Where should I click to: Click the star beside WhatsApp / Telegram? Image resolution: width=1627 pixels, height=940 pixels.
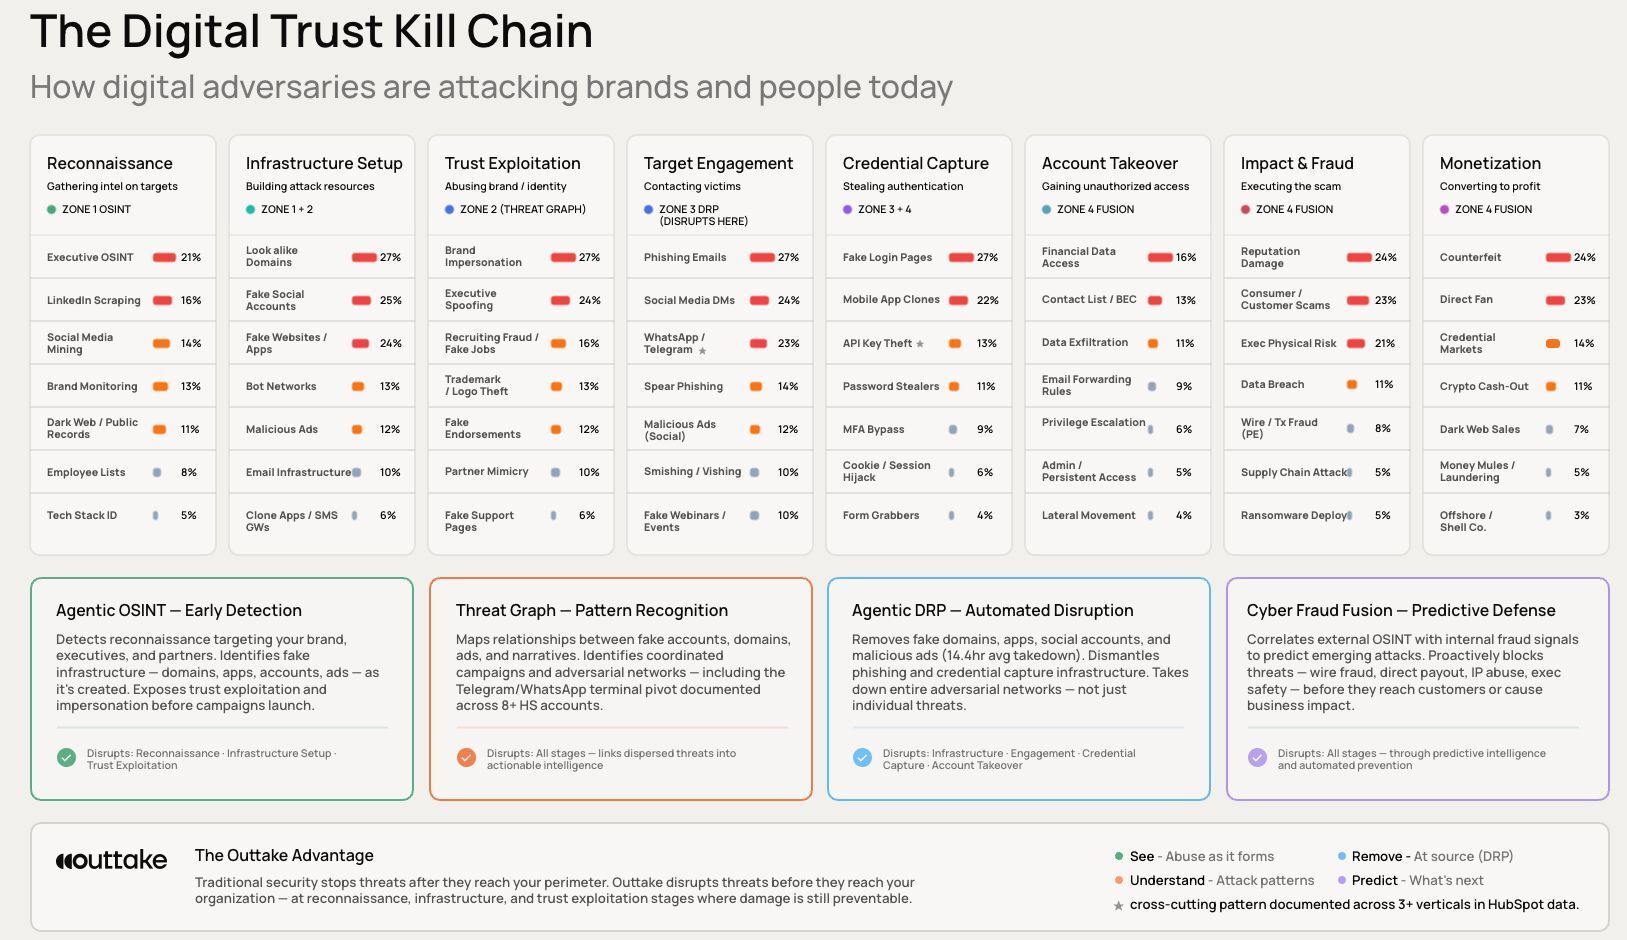703,351
